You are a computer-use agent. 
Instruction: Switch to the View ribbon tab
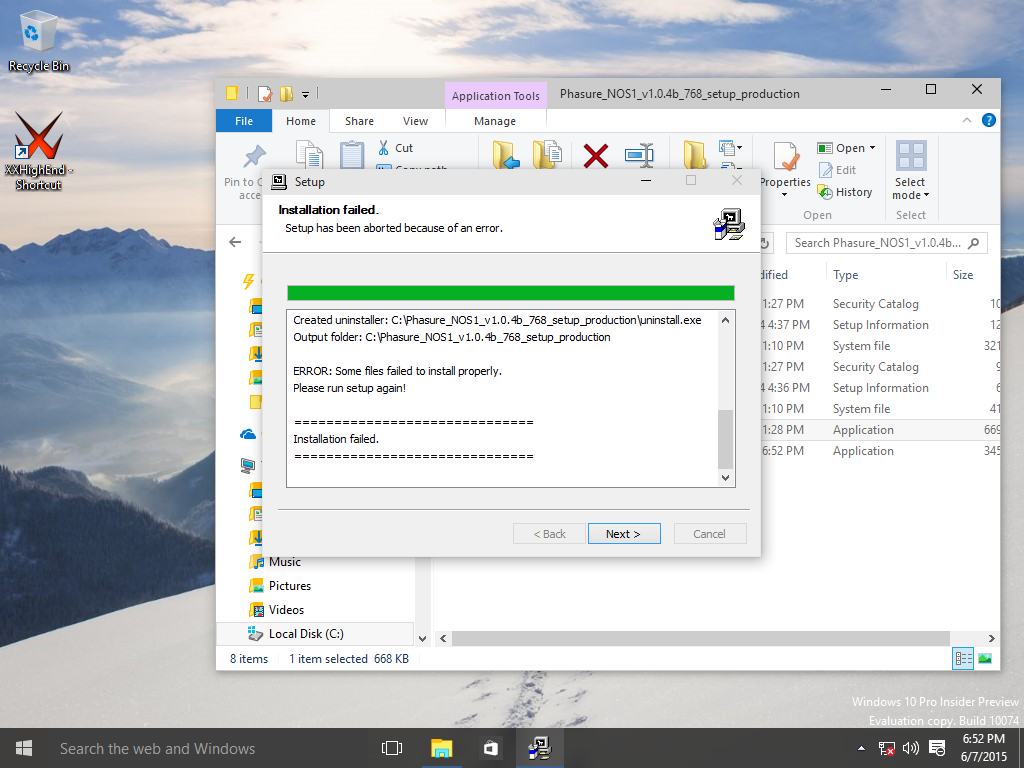tap(415, 121)
